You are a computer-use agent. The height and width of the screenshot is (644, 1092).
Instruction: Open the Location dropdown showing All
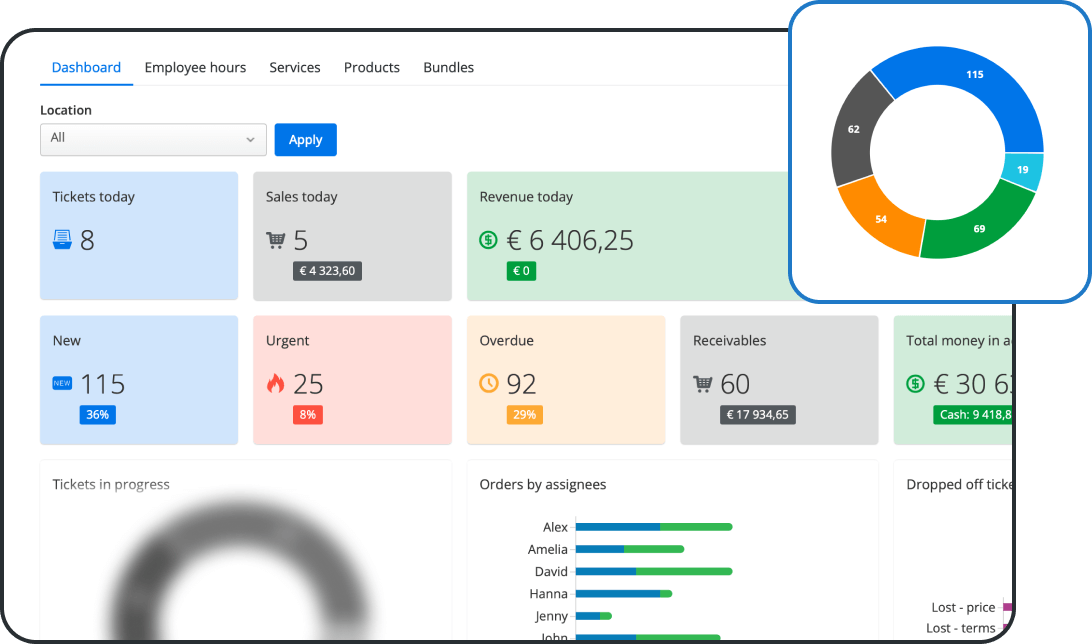[x=152, y=140]
